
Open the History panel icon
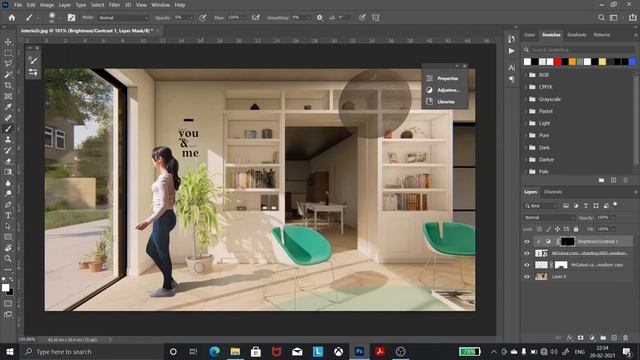point(511,39)
